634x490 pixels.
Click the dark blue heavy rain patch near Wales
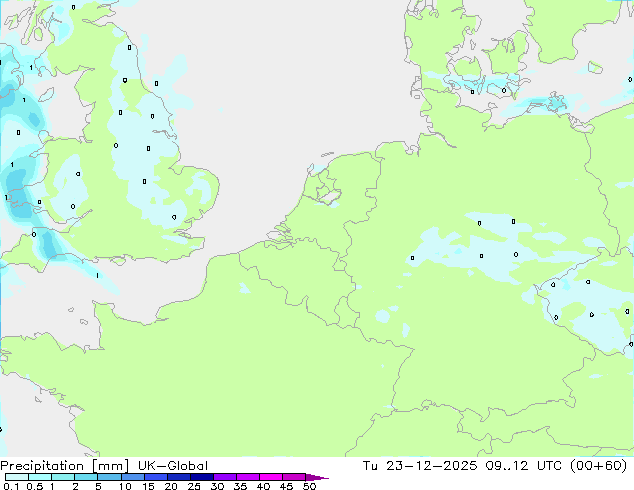16,183
